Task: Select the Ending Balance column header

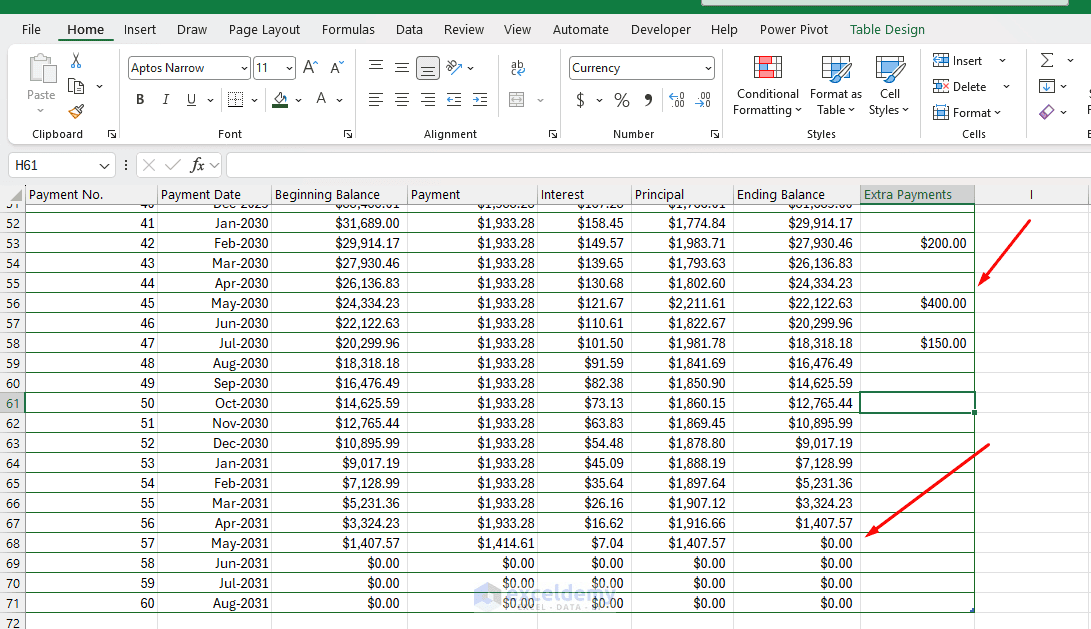Action: tap(797, 194)
